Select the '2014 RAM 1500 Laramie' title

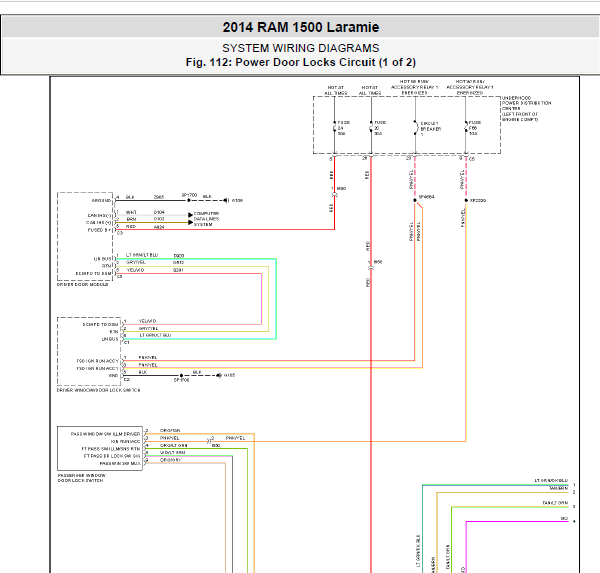301,27
